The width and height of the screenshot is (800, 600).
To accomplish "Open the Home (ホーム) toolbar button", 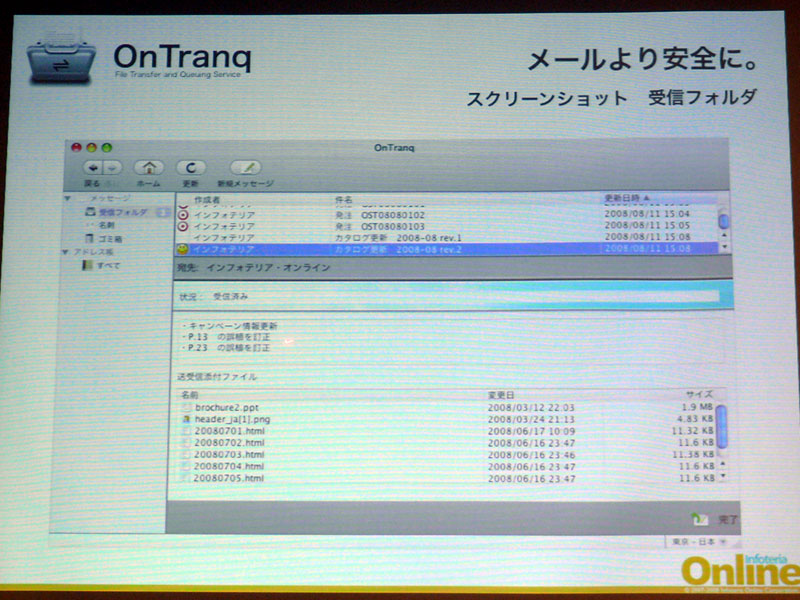I will coord(148,167).
